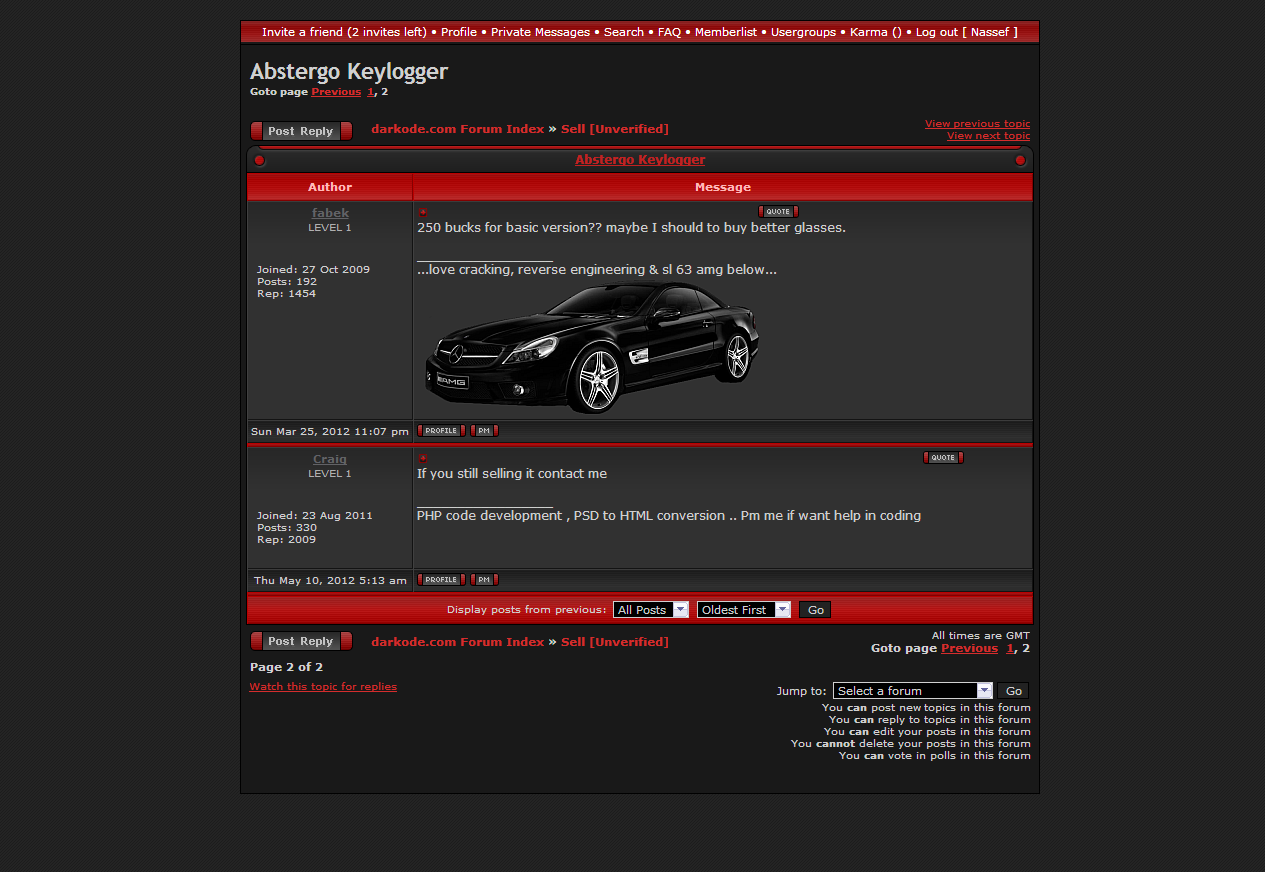Viewport: 1265px width, 872px height.
Task: Click the black Mercedes signature image
Action: pyautogui.click(x=592, y=348)
